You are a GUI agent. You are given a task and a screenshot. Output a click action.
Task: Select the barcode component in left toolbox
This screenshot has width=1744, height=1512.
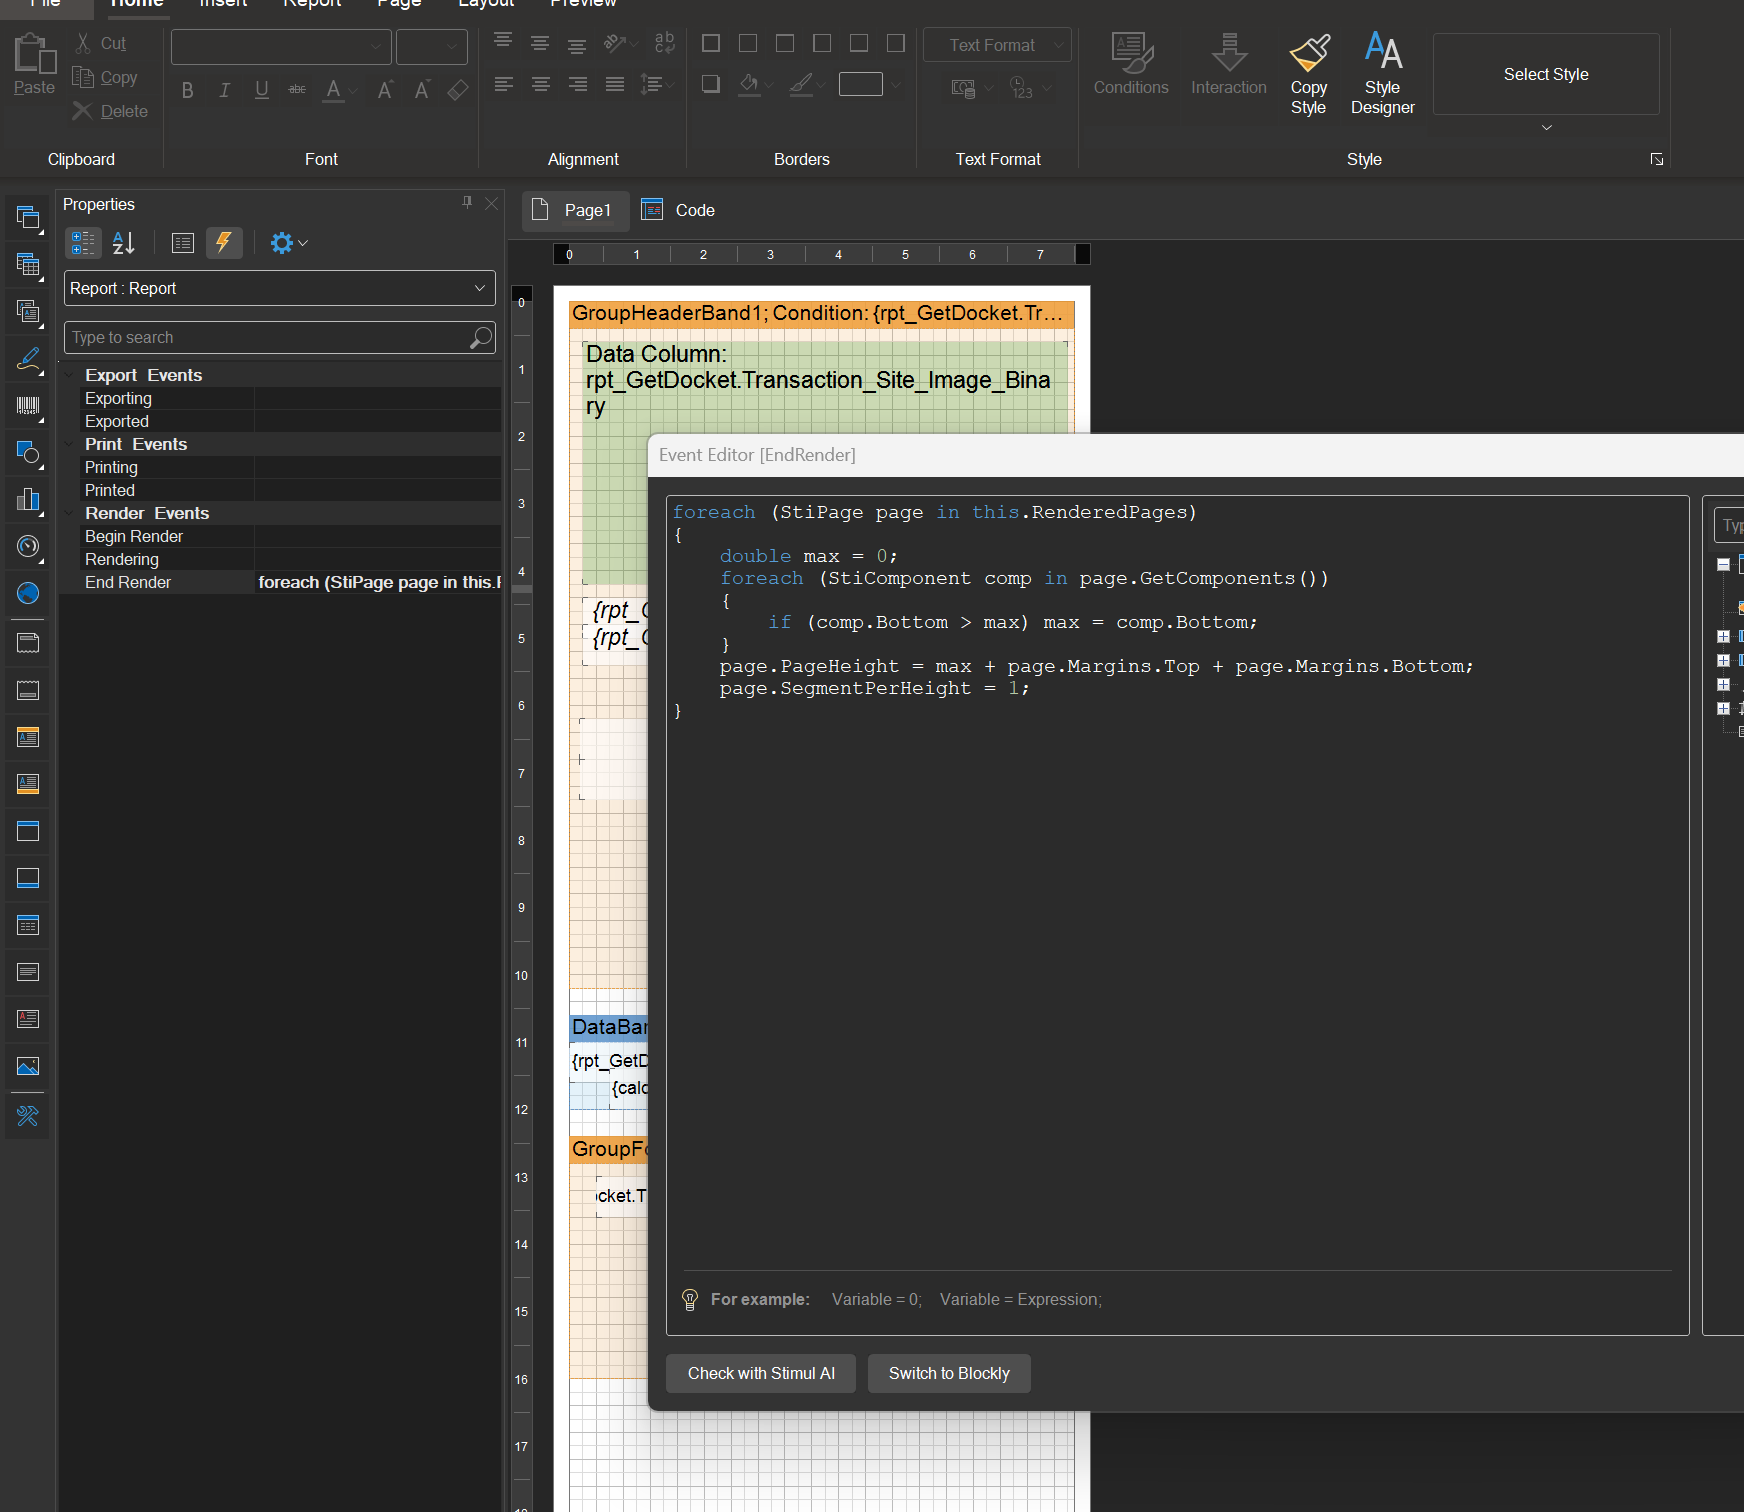click(28, 405)
